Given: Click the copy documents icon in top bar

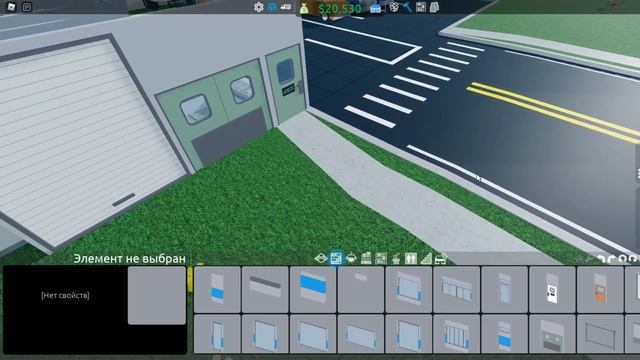Looking at the screenshot, I should point(434,7).
